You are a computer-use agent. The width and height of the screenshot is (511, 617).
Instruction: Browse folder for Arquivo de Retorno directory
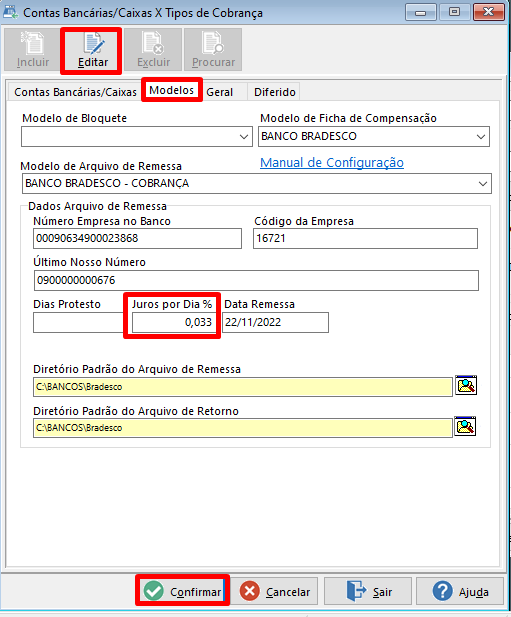[465, 427]
